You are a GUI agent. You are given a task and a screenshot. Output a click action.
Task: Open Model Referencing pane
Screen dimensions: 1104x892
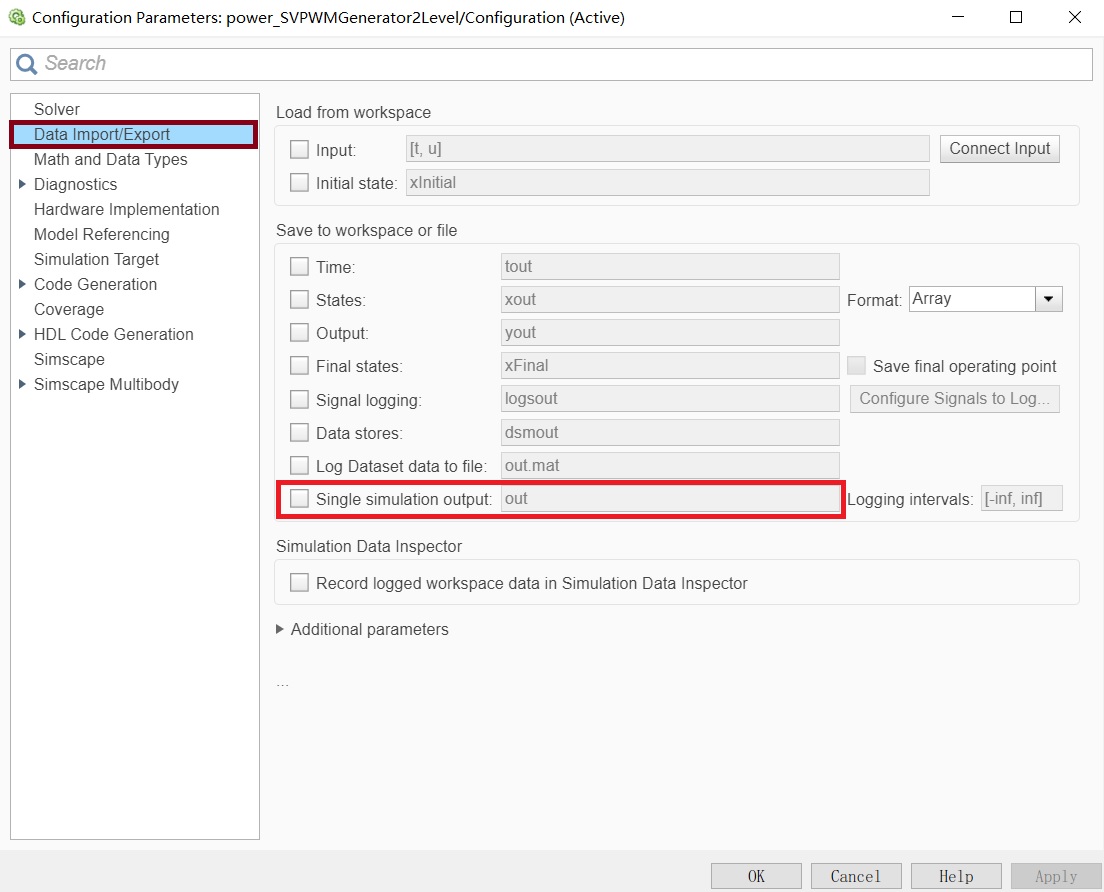[101, 234]
